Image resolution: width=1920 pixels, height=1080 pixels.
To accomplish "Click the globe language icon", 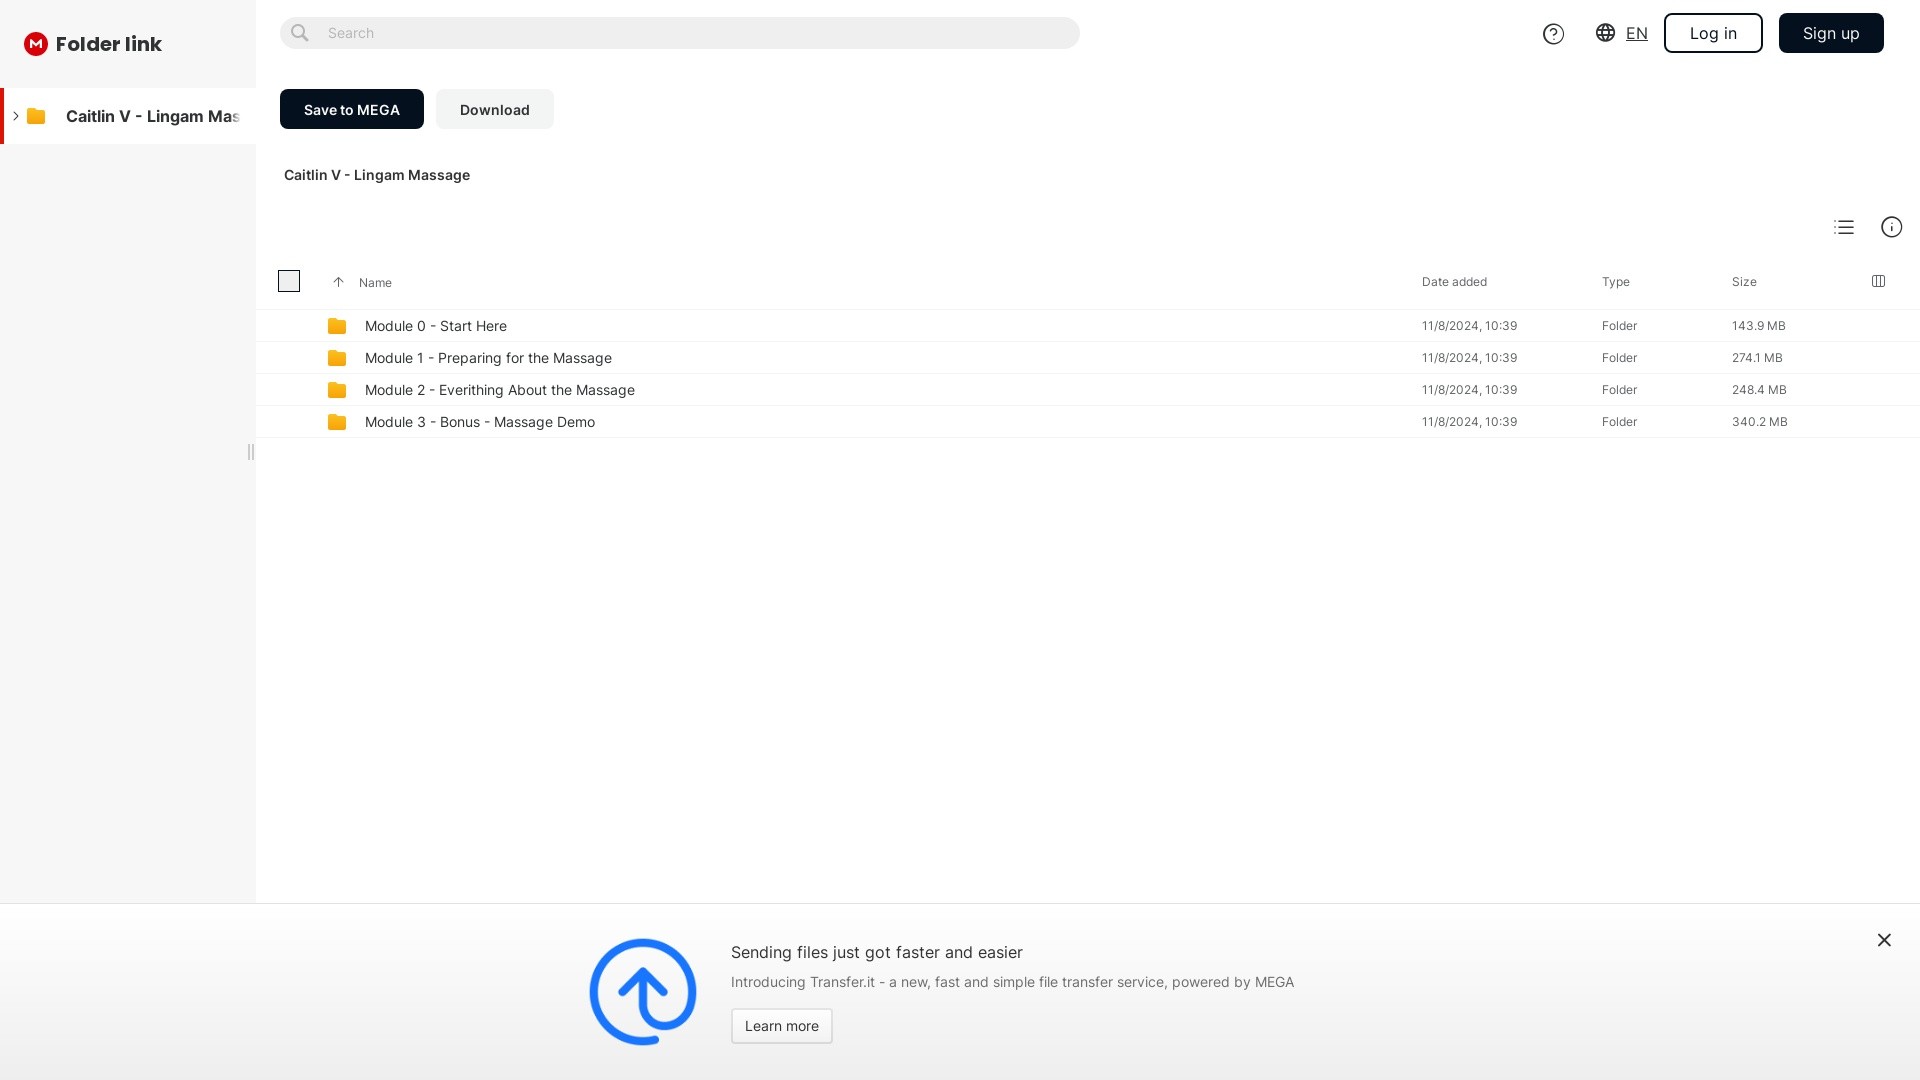I will tap(1605, 33).
